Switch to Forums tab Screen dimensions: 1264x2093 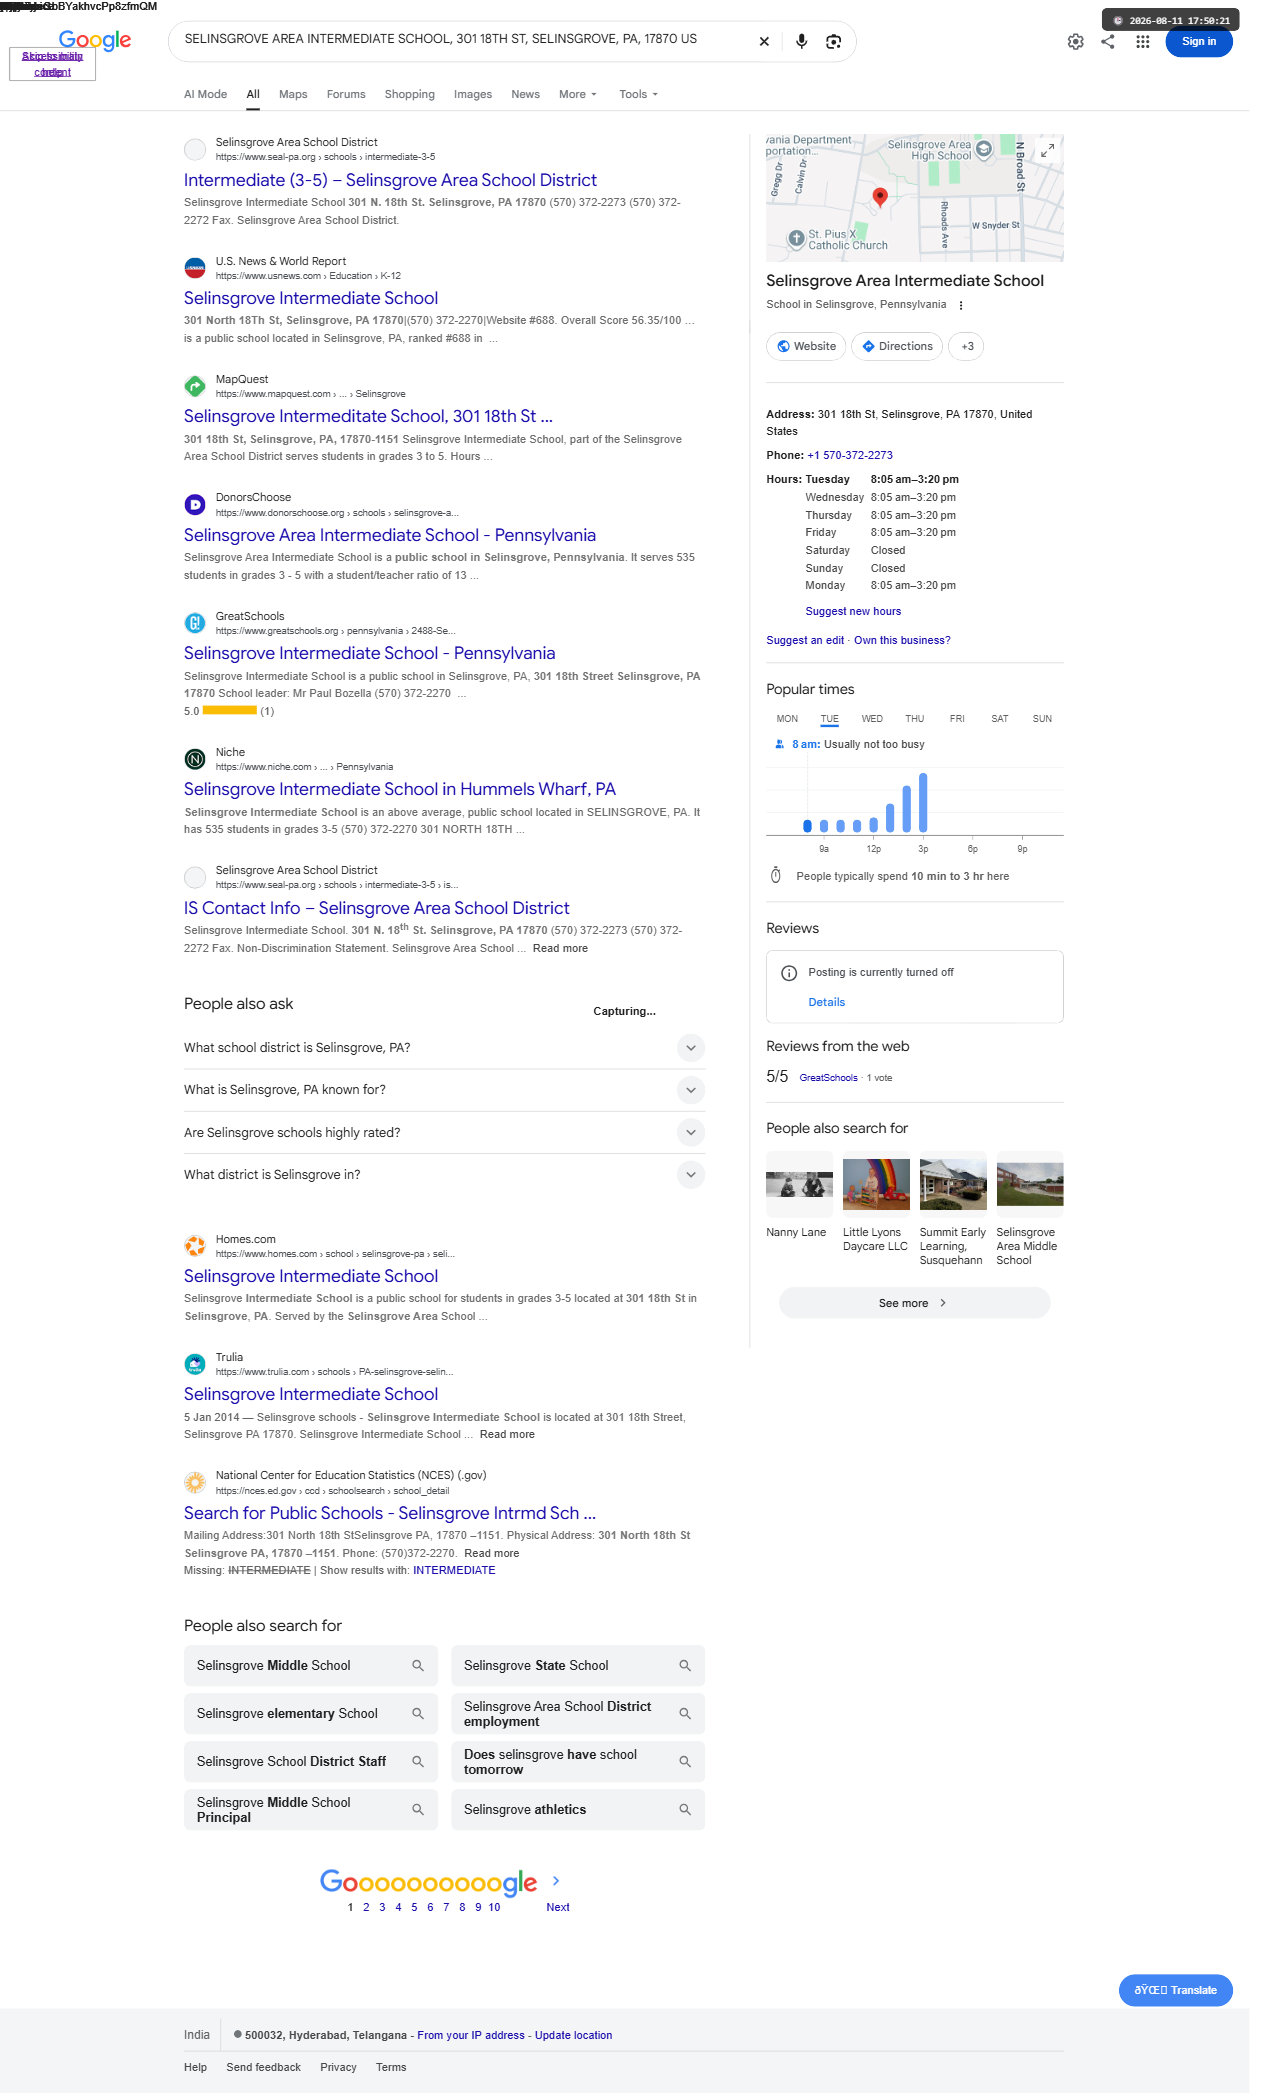[346, 94]
